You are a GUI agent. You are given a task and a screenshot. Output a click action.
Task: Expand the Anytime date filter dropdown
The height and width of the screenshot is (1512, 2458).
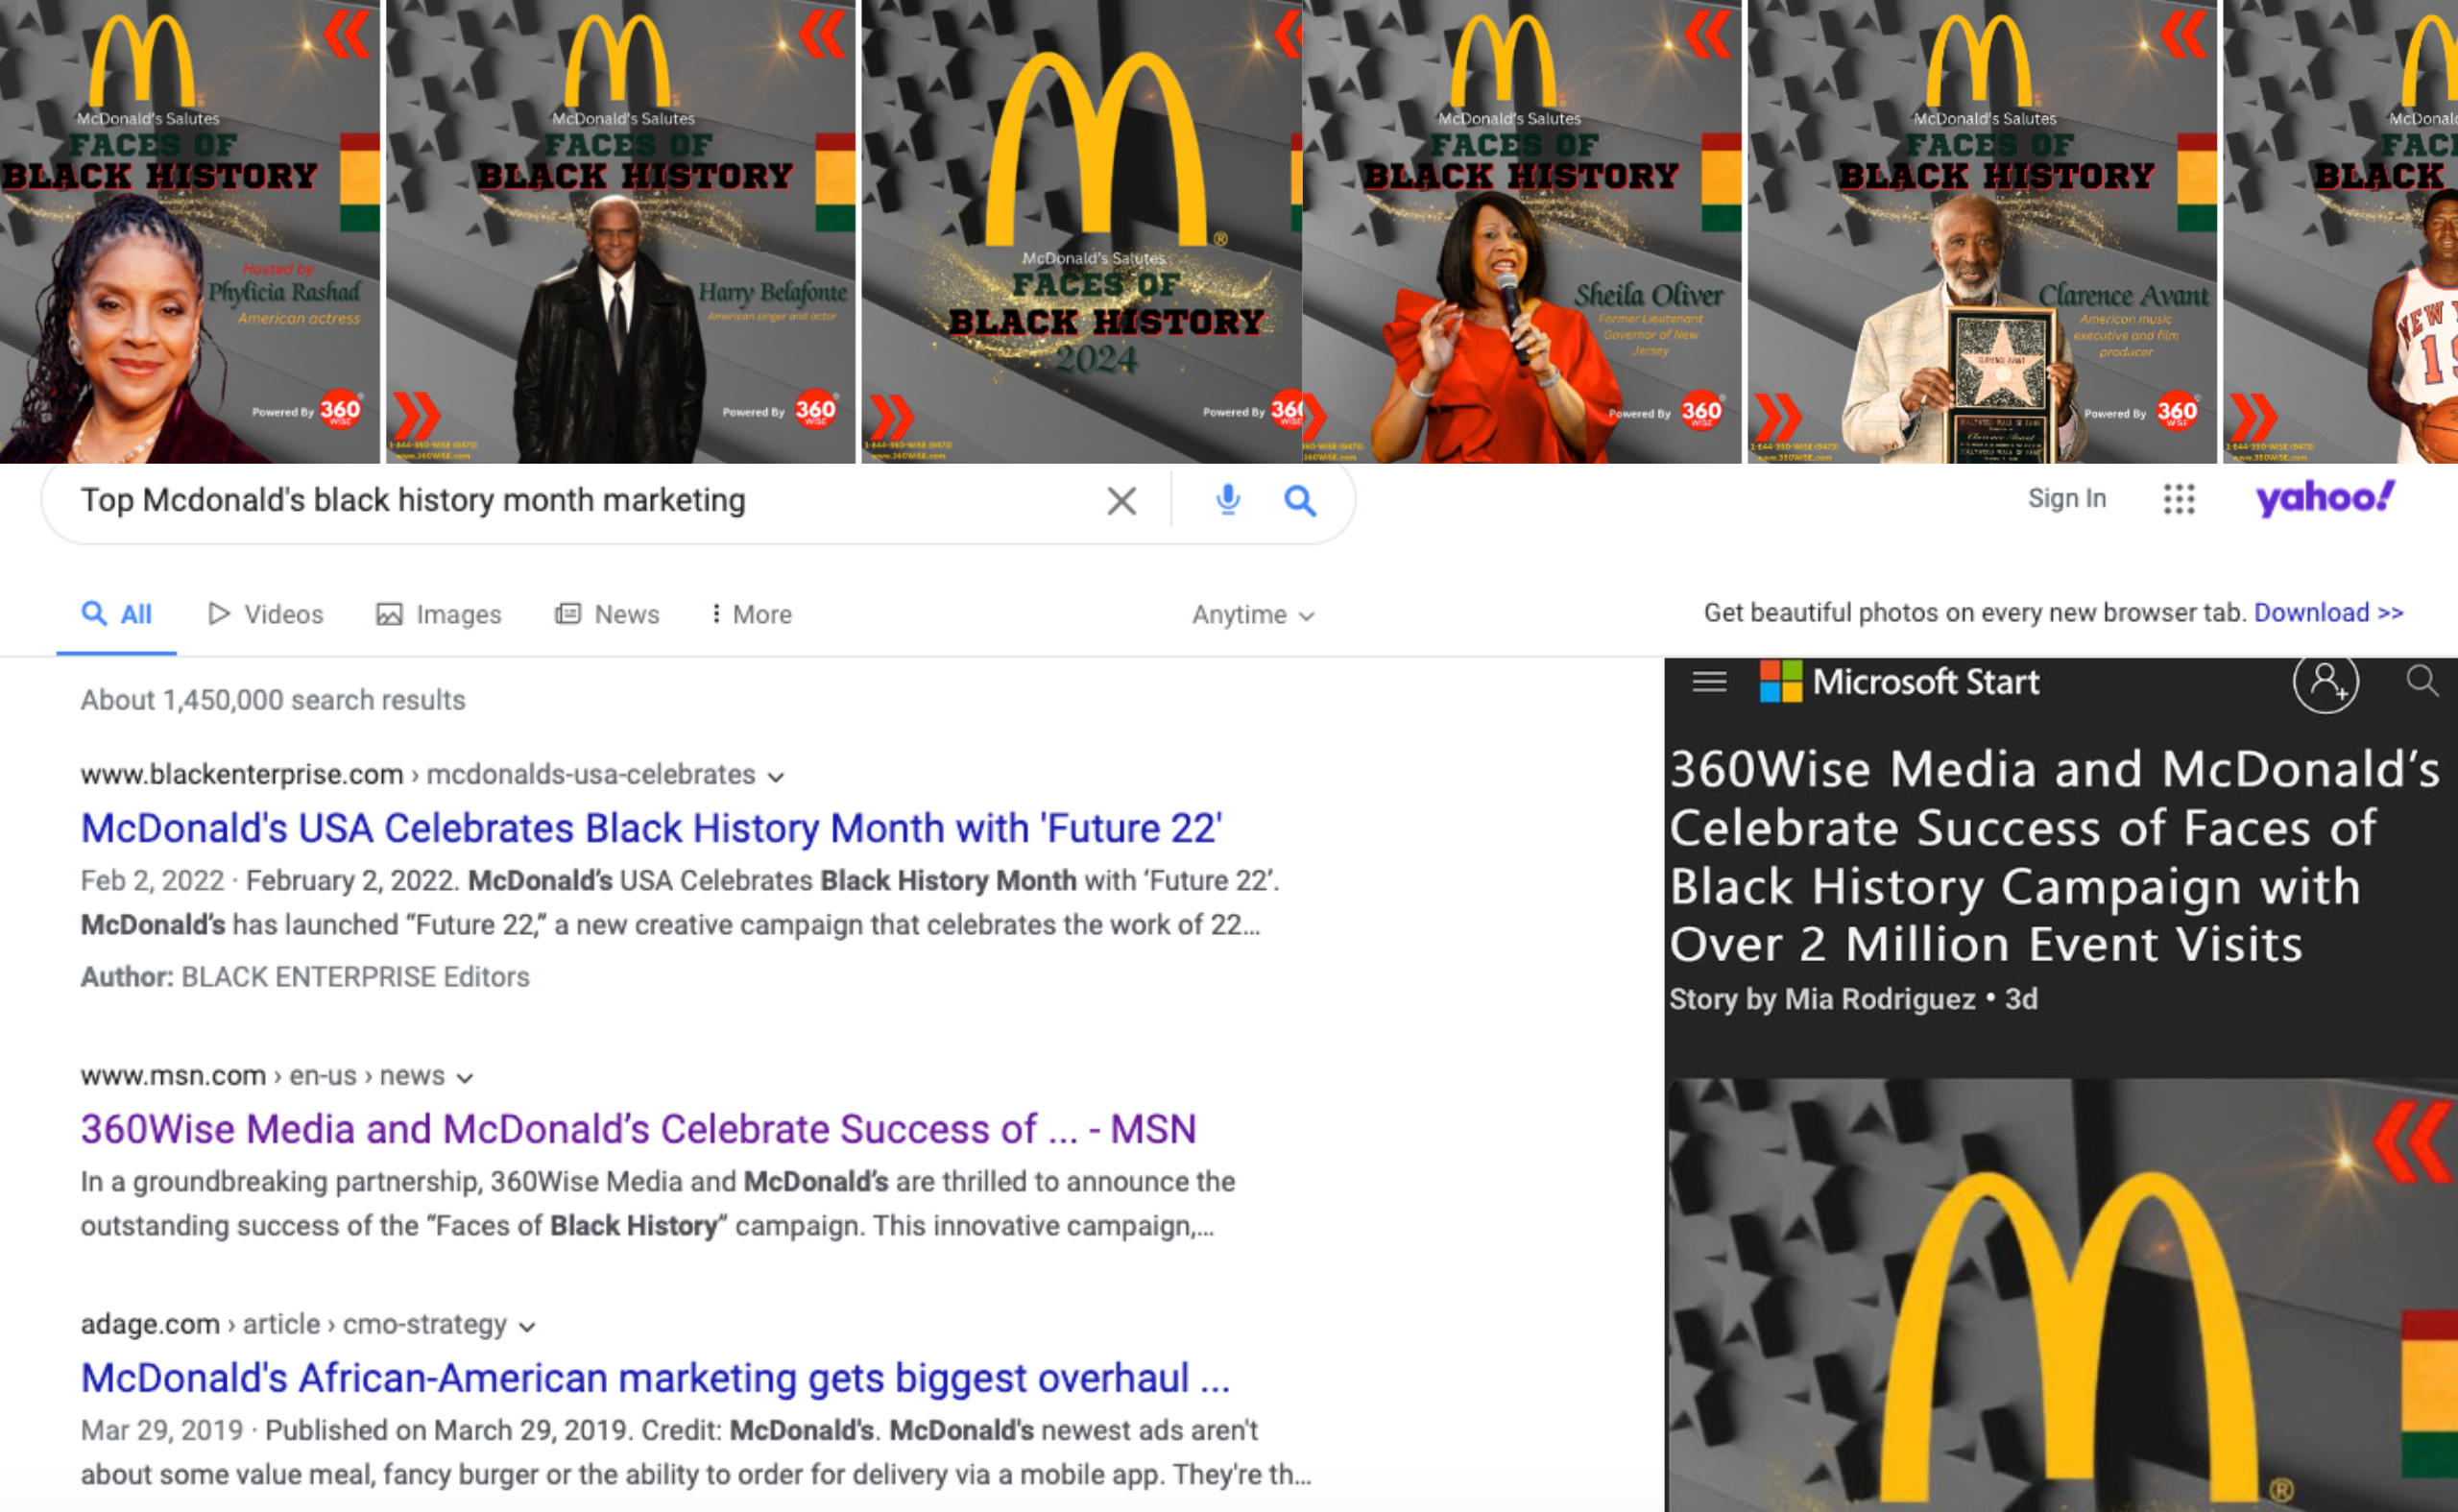point(1252,614)
